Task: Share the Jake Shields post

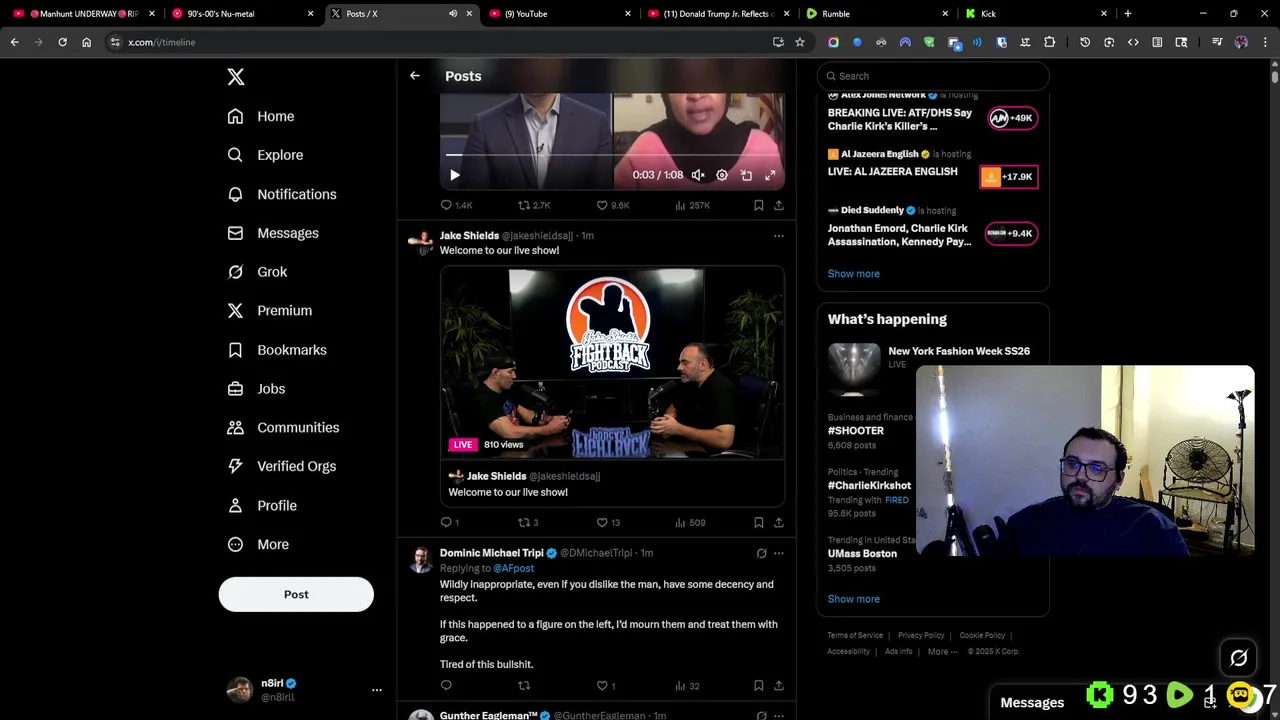Action: [x=779, y=522]
